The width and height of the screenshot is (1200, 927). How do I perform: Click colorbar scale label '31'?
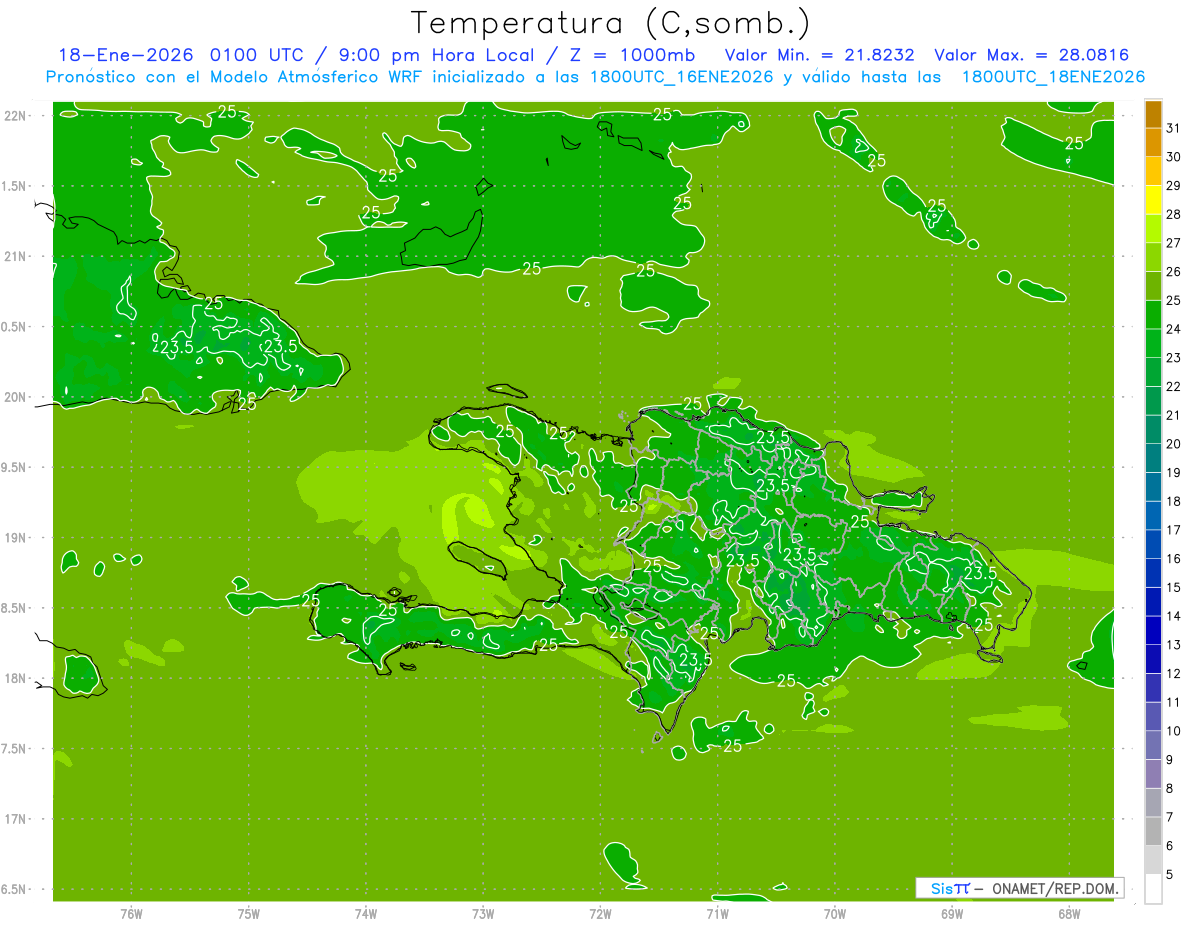pyautogui.click(x=1173, y=128)
